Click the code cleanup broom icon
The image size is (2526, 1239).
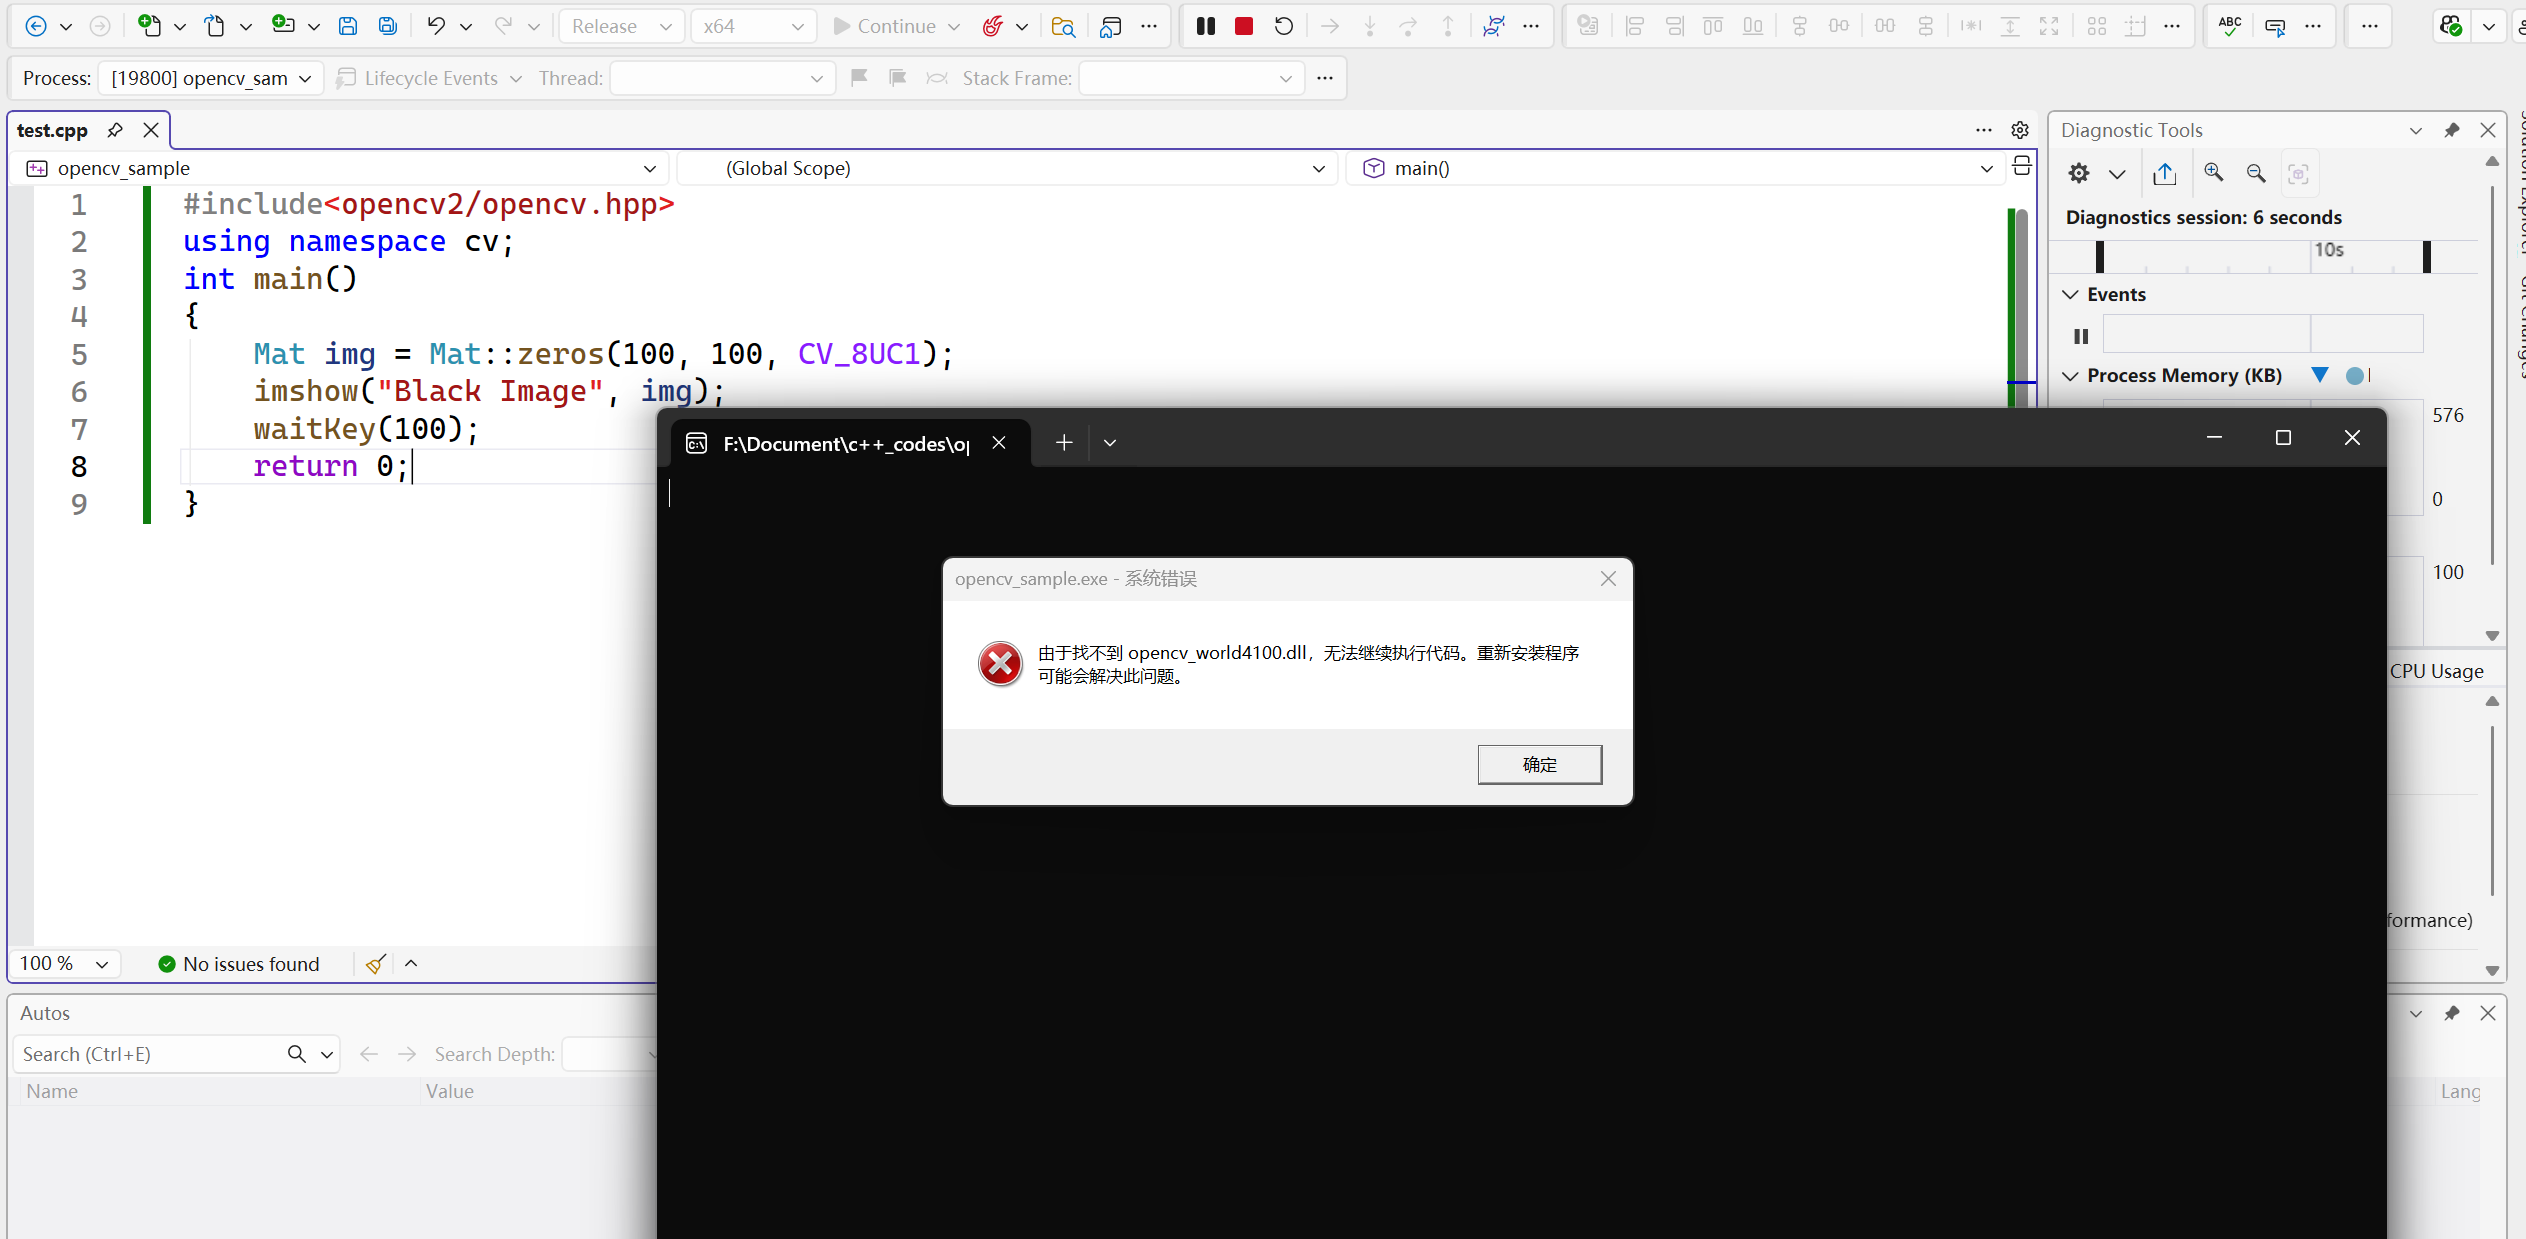[x=376, y=964]
